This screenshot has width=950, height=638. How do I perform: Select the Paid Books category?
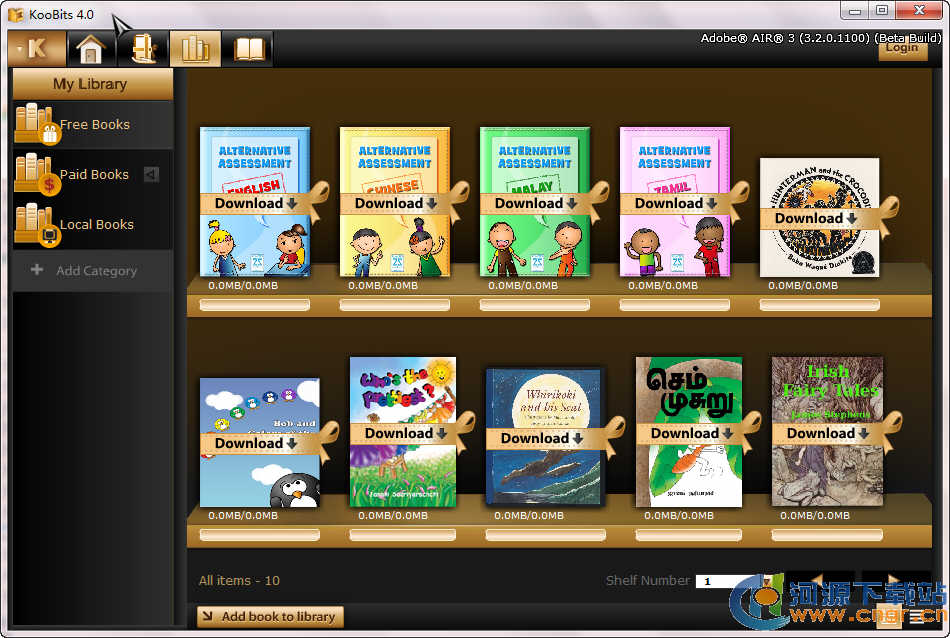pyautogui.click(x=93, y=174)
